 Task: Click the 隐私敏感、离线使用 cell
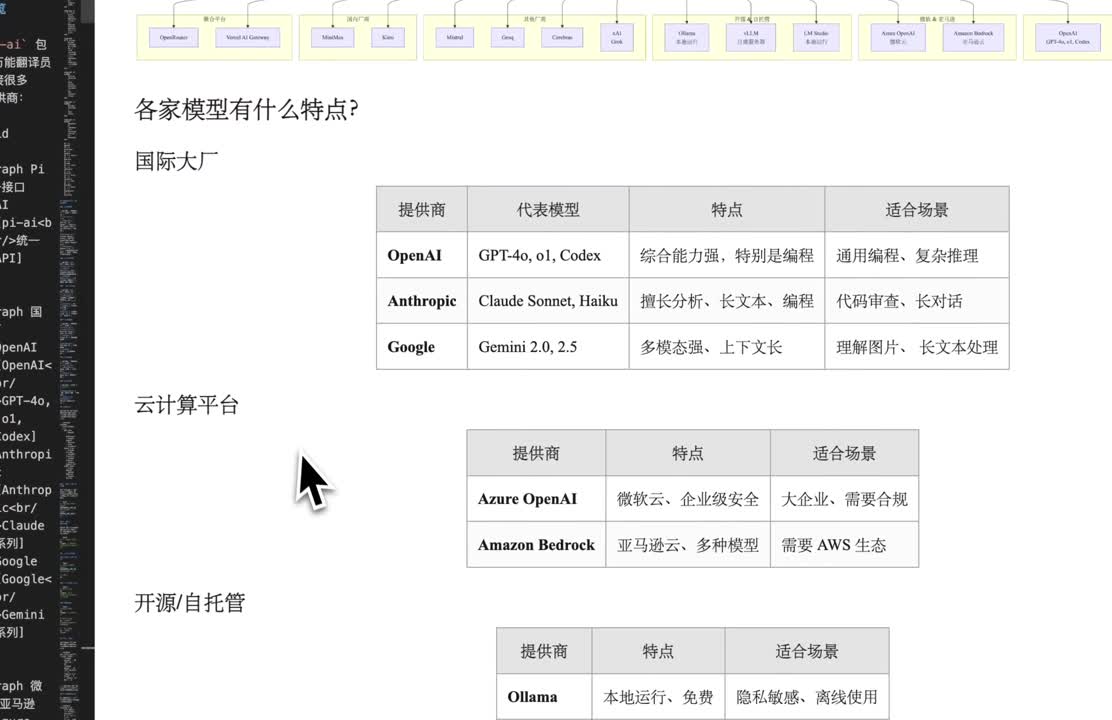(x=806, y=697)
